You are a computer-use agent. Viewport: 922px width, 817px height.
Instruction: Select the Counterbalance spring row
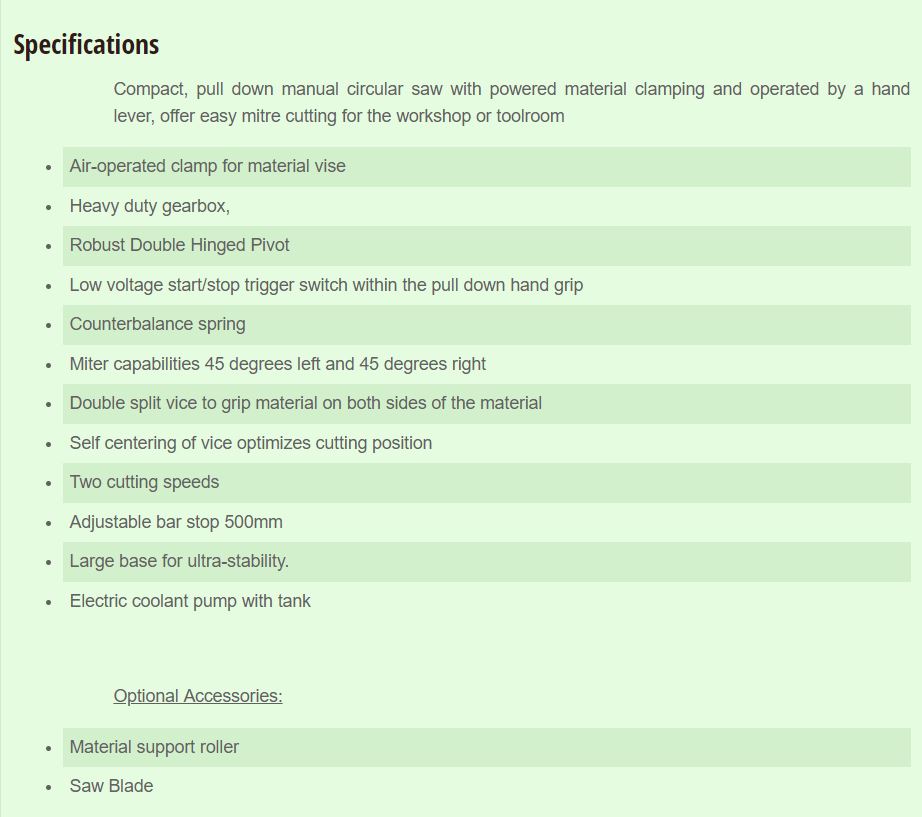[486, 325]
